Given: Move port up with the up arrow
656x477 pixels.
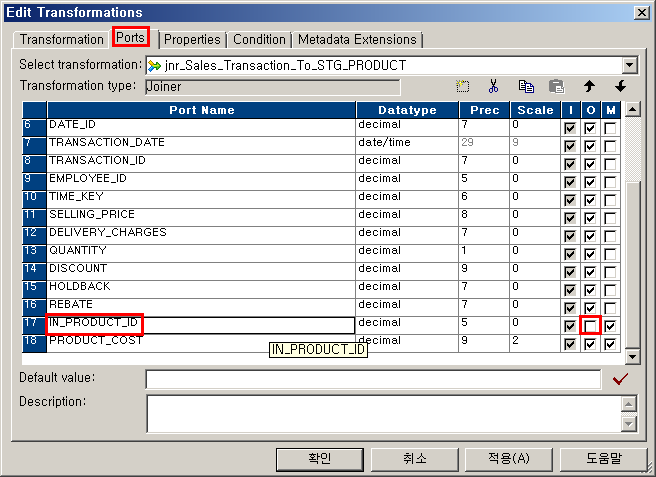Looking at the screenshot, I should point(589,86).
